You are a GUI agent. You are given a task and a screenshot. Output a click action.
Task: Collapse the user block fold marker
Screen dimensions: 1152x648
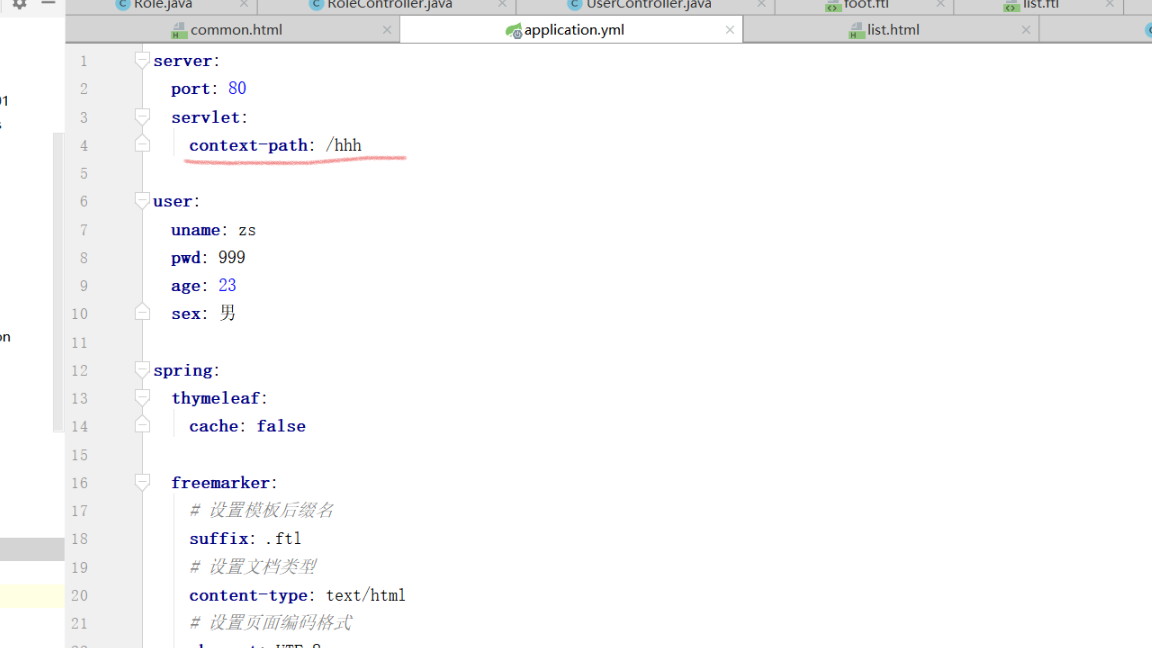(143, 201)
